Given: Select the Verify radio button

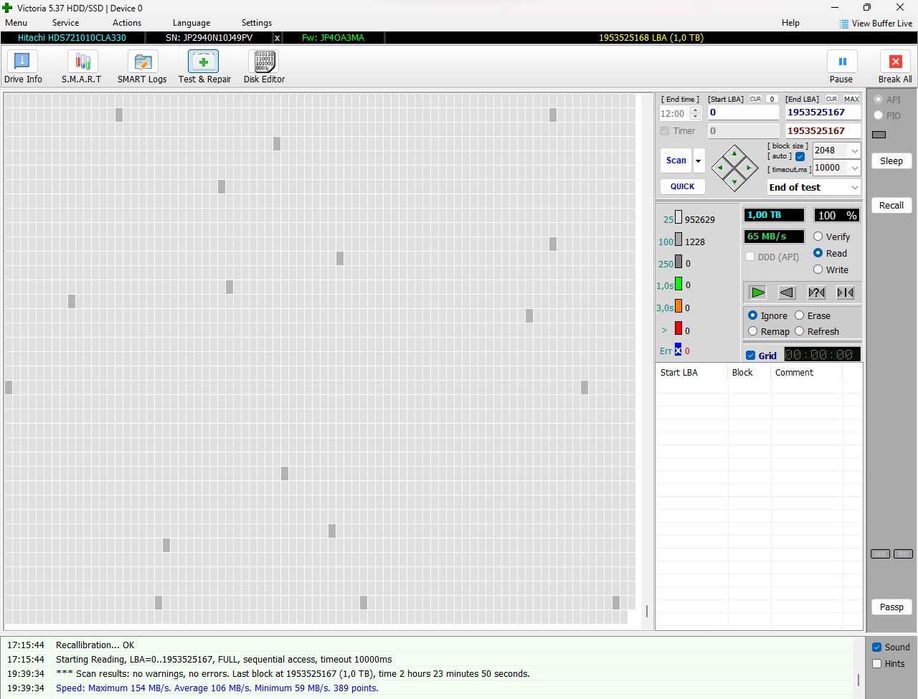Looking at the screenshot, I should click(818, 237).
